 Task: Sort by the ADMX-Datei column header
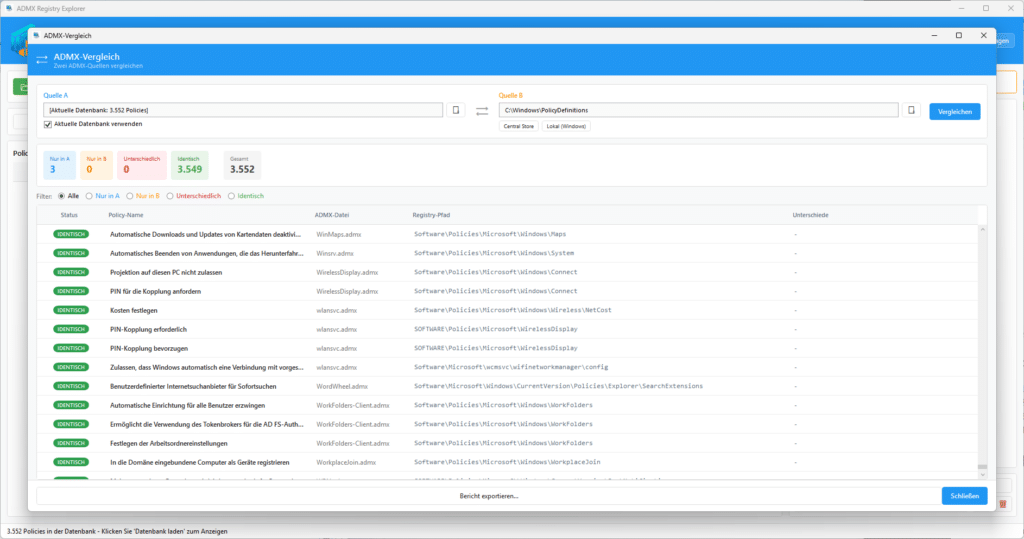pyautogui.click(x=332, y=215)
